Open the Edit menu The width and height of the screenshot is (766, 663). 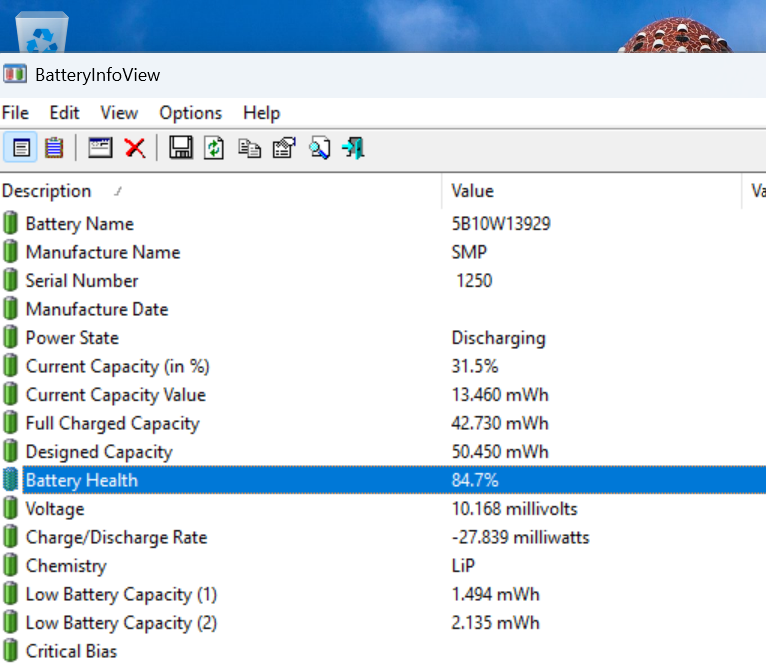(64, 113)
